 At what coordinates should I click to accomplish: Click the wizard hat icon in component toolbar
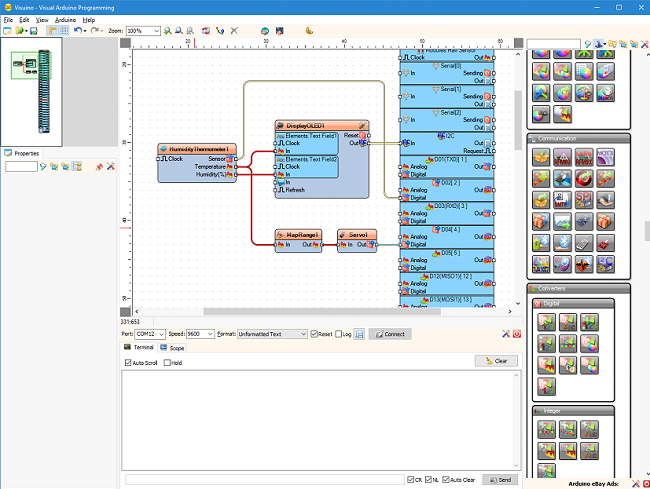pos(599,44)
